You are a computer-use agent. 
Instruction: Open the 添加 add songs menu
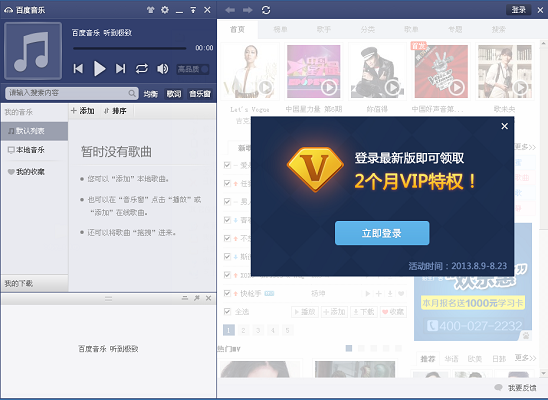[x=83, y=111]
